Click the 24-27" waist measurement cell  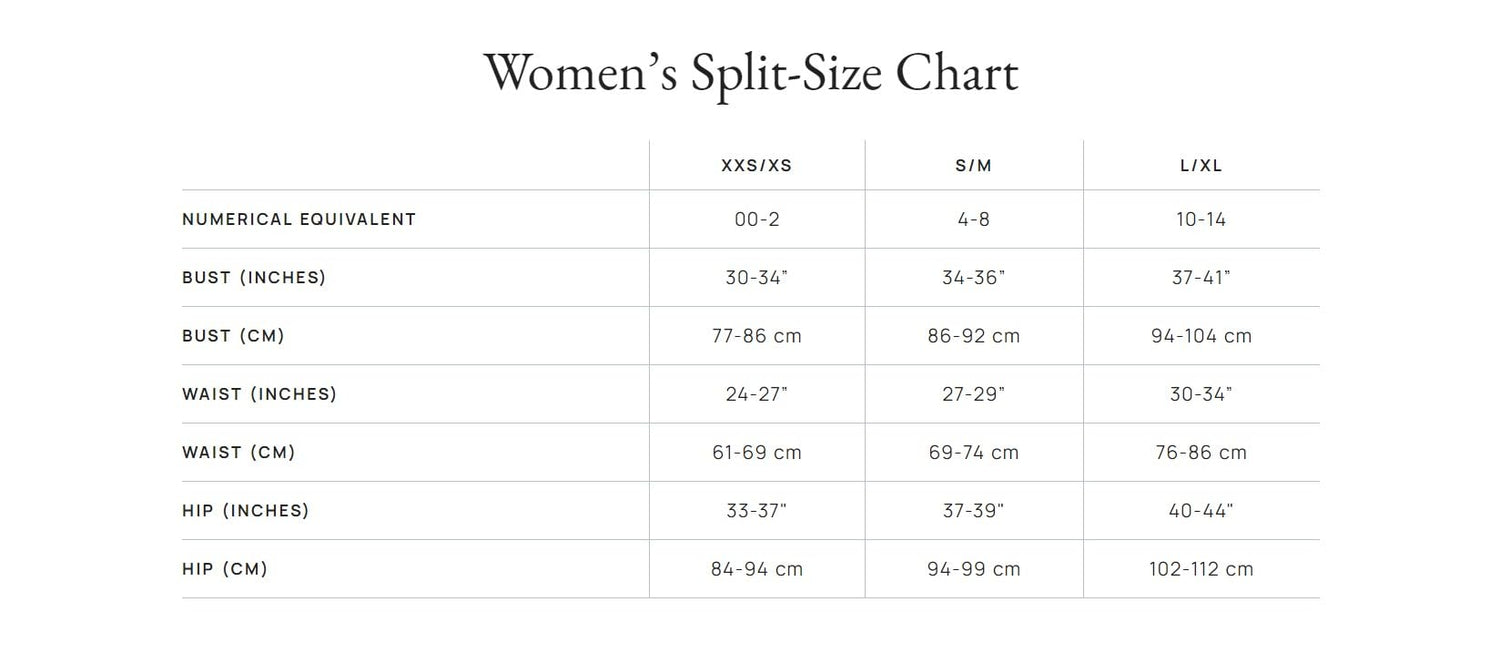click(x=757, y=394)
